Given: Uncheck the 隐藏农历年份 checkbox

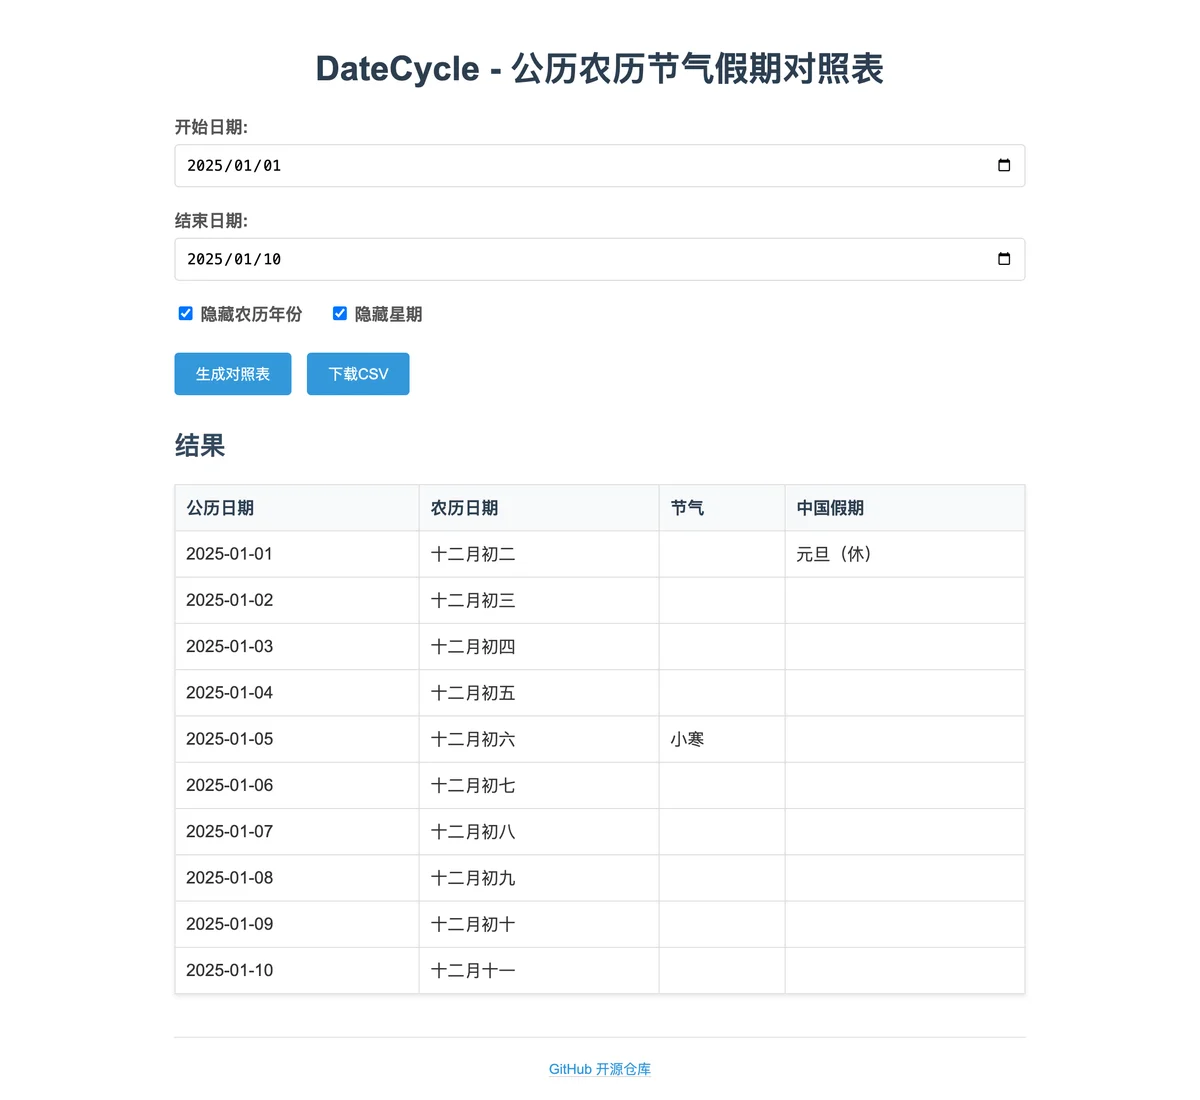Looking at the screenshot, I should 185,314.
